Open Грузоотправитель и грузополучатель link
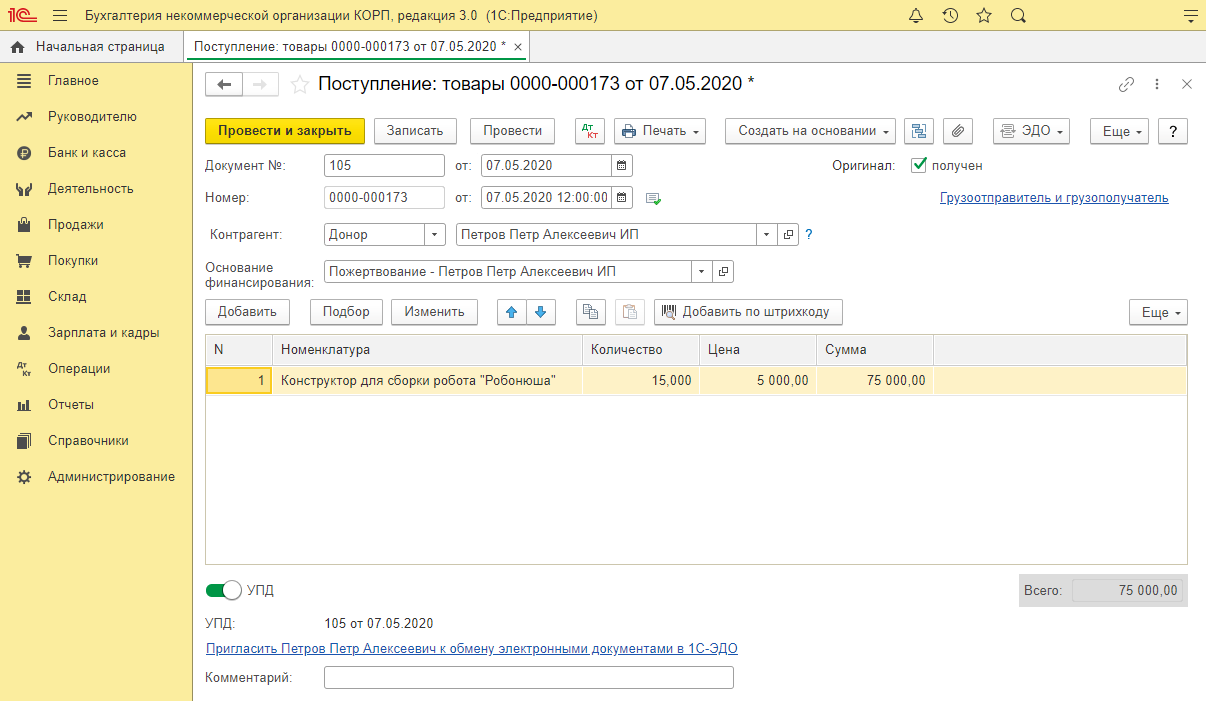1206x701 pixels. coord(1054,198)
